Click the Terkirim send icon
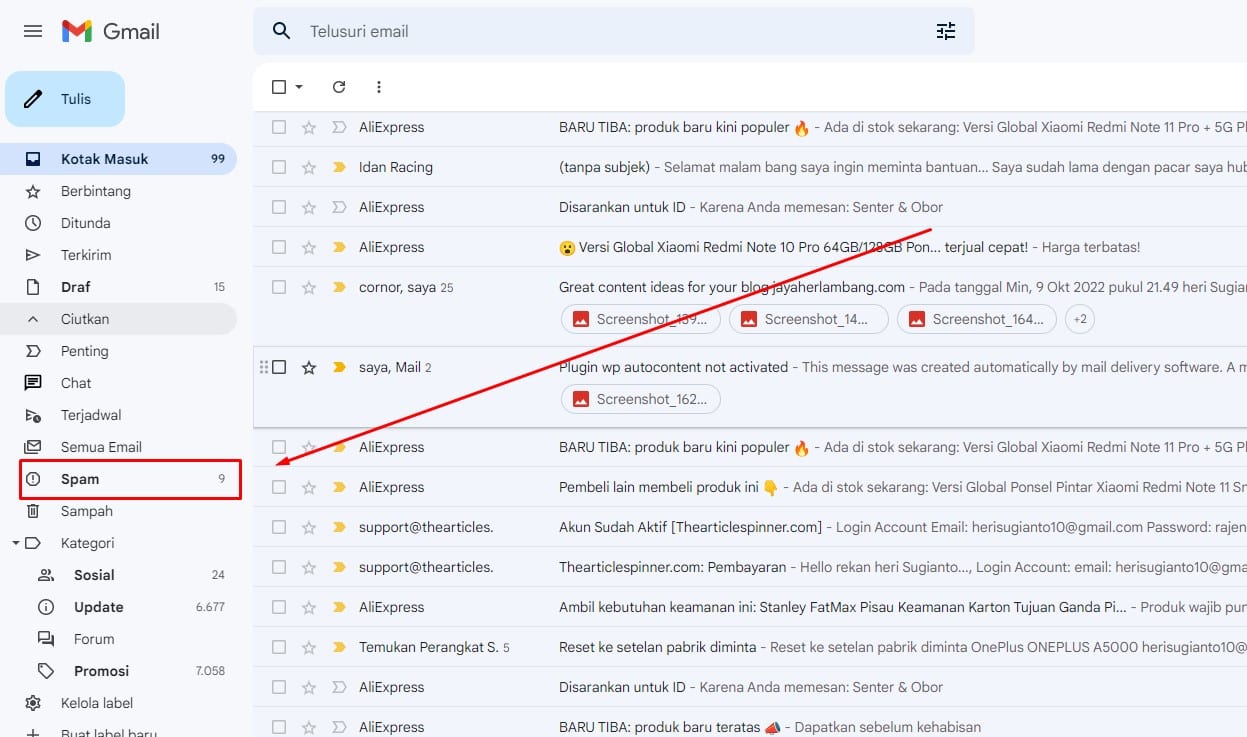This screenshot has width=1247, height=737. (x=33, y=255)
